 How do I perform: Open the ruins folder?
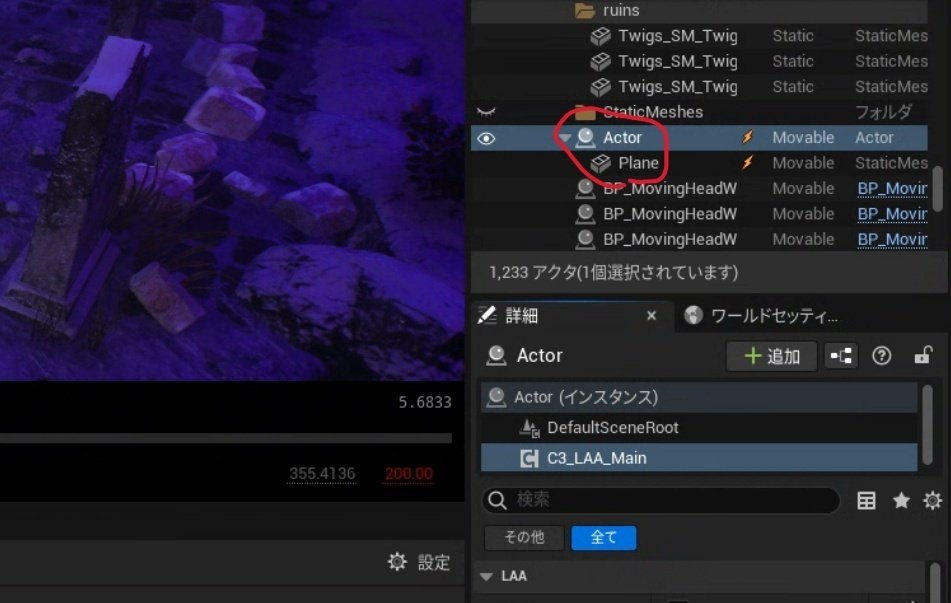tap(621, 10)
